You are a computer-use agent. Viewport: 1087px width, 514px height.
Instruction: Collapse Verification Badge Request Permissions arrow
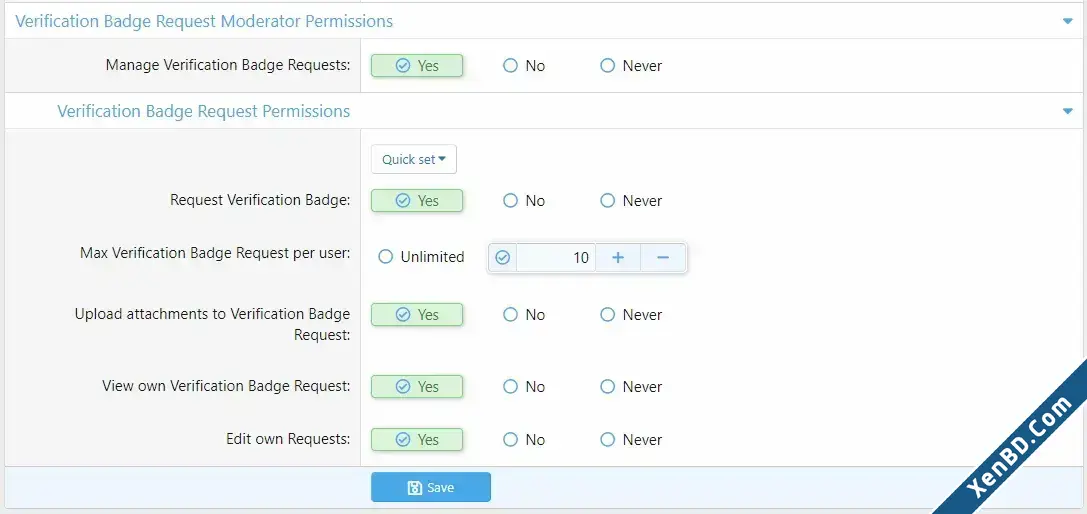click(1068, 111)
